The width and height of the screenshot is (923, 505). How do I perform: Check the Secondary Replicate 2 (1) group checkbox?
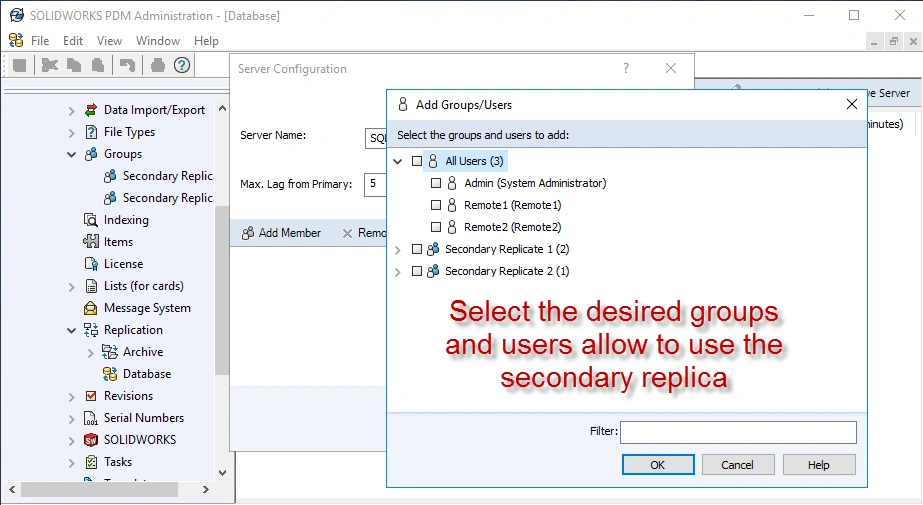pyautogui.click(x=417, y=271)
